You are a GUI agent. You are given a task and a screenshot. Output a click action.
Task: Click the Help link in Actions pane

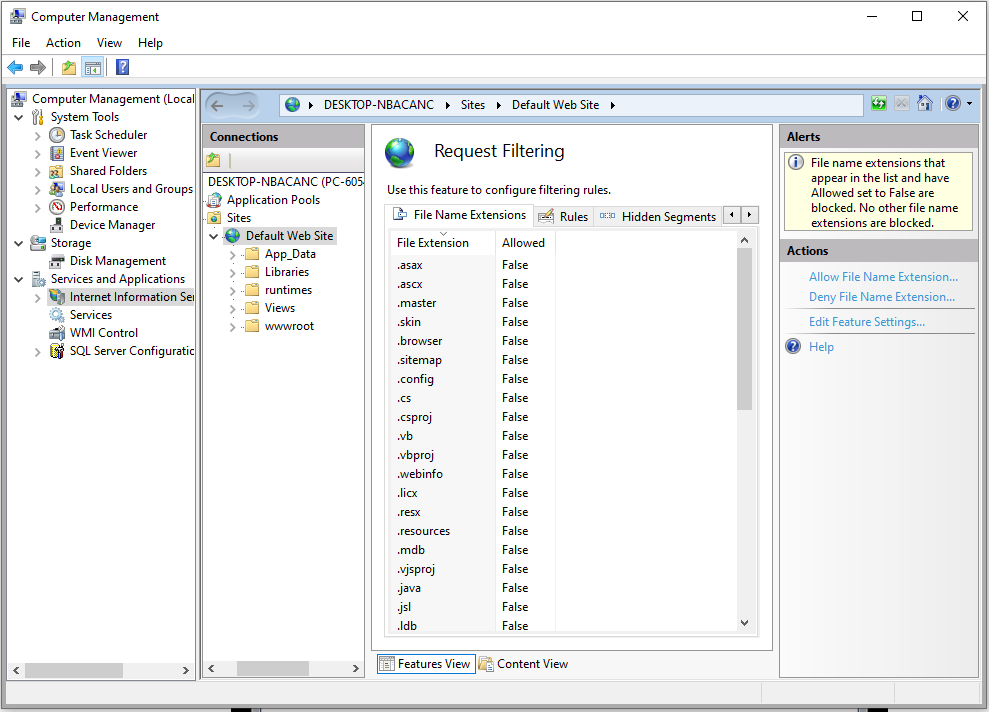[821, 347]
